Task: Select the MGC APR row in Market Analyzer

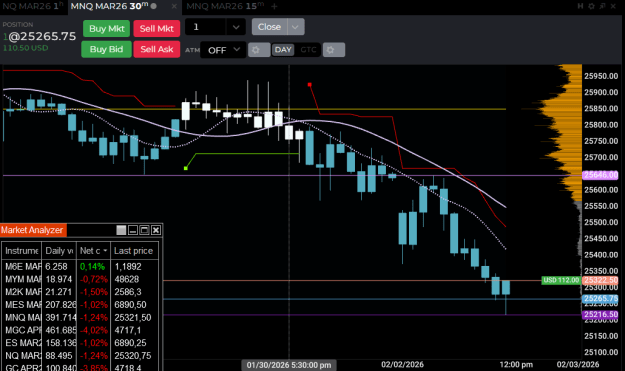Action: (x=80, y=330)
